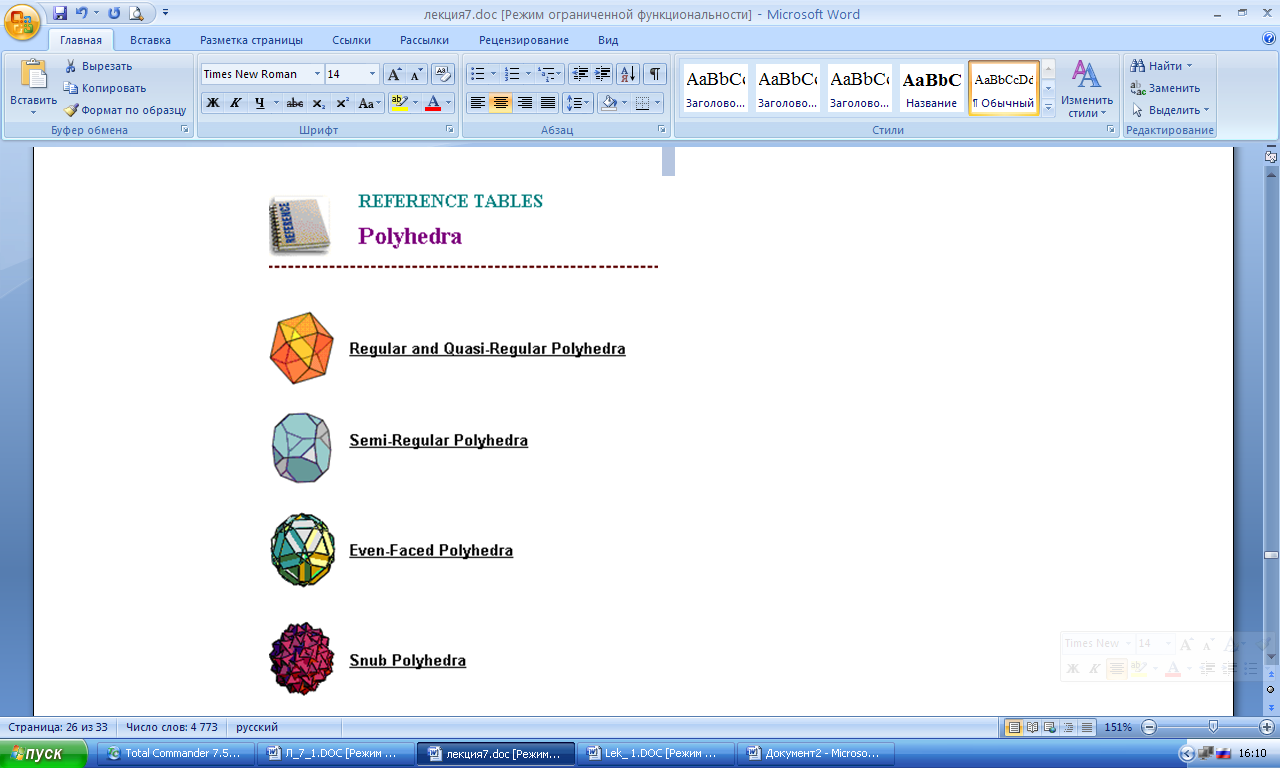Open Snub Polyhedra link
The image size is (1280, 768).
point(407,660)
